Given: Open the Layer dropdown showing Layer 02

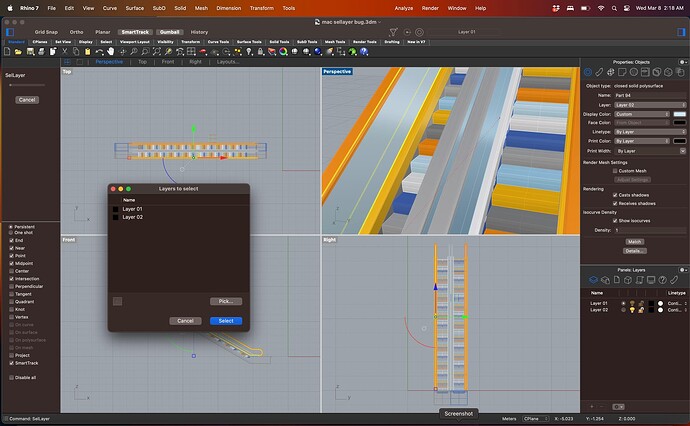Looking at the screenshot, I should 650,105.
